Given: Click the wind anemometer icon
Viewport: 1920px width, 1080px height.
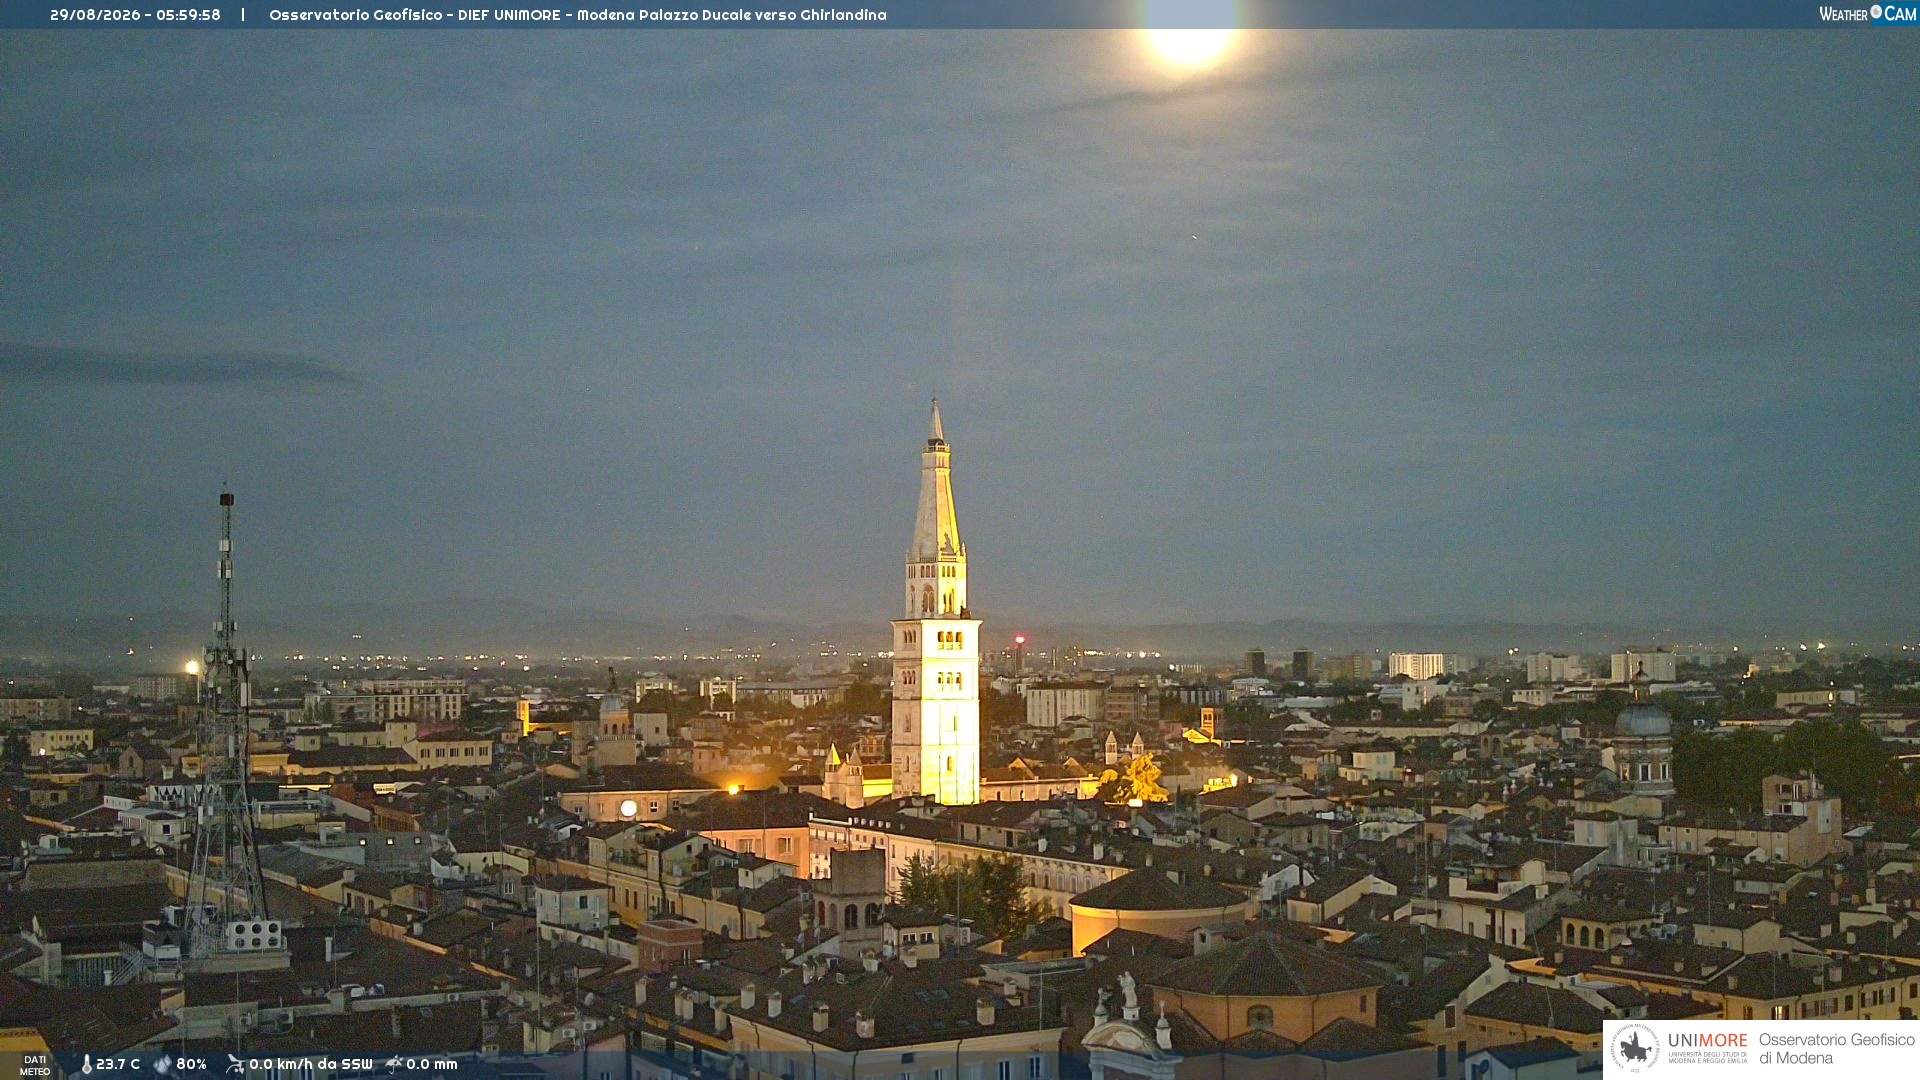Looking at the screenshot, I should 235,1064.
